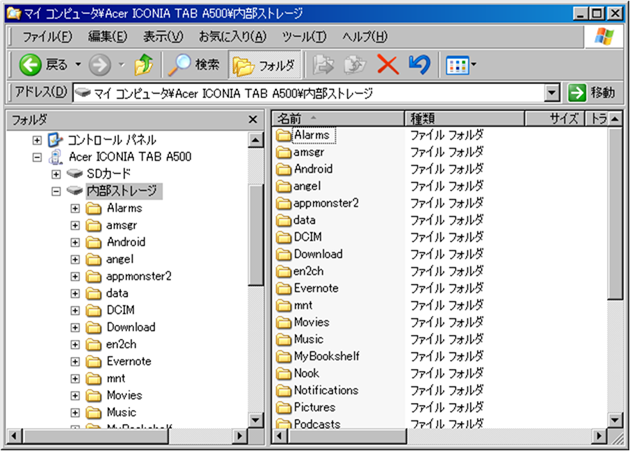Close the フォルダ pane with X

[253, 119]
